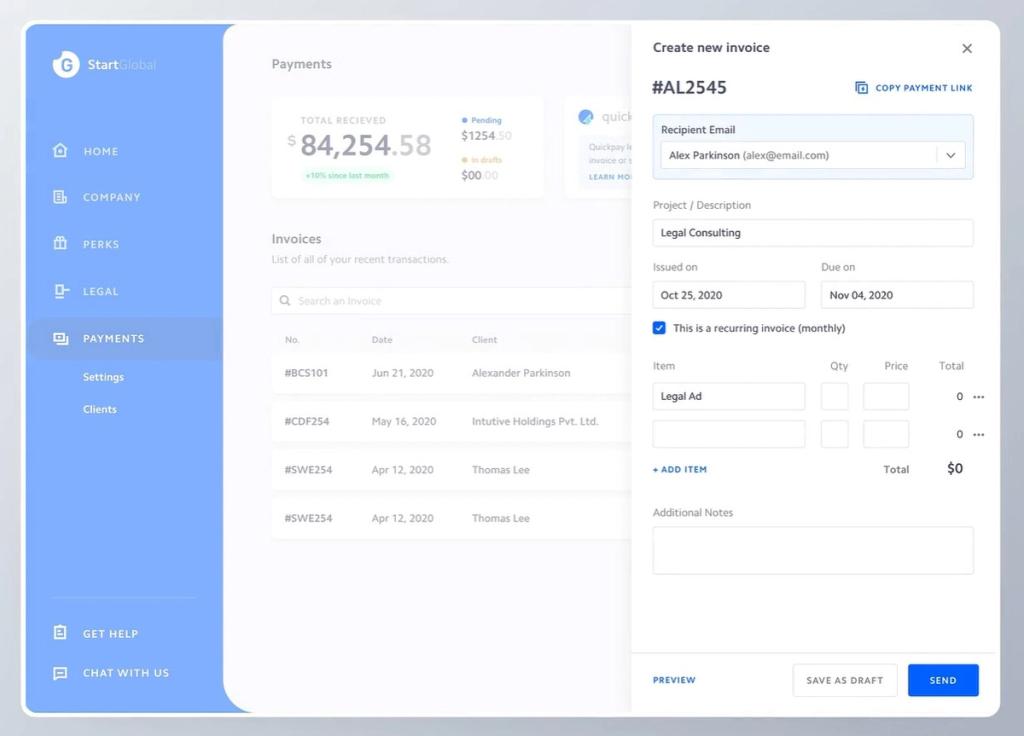1024x736 pixels.
Task: Click the Additional Notes text area
Action: click(812, 551)
